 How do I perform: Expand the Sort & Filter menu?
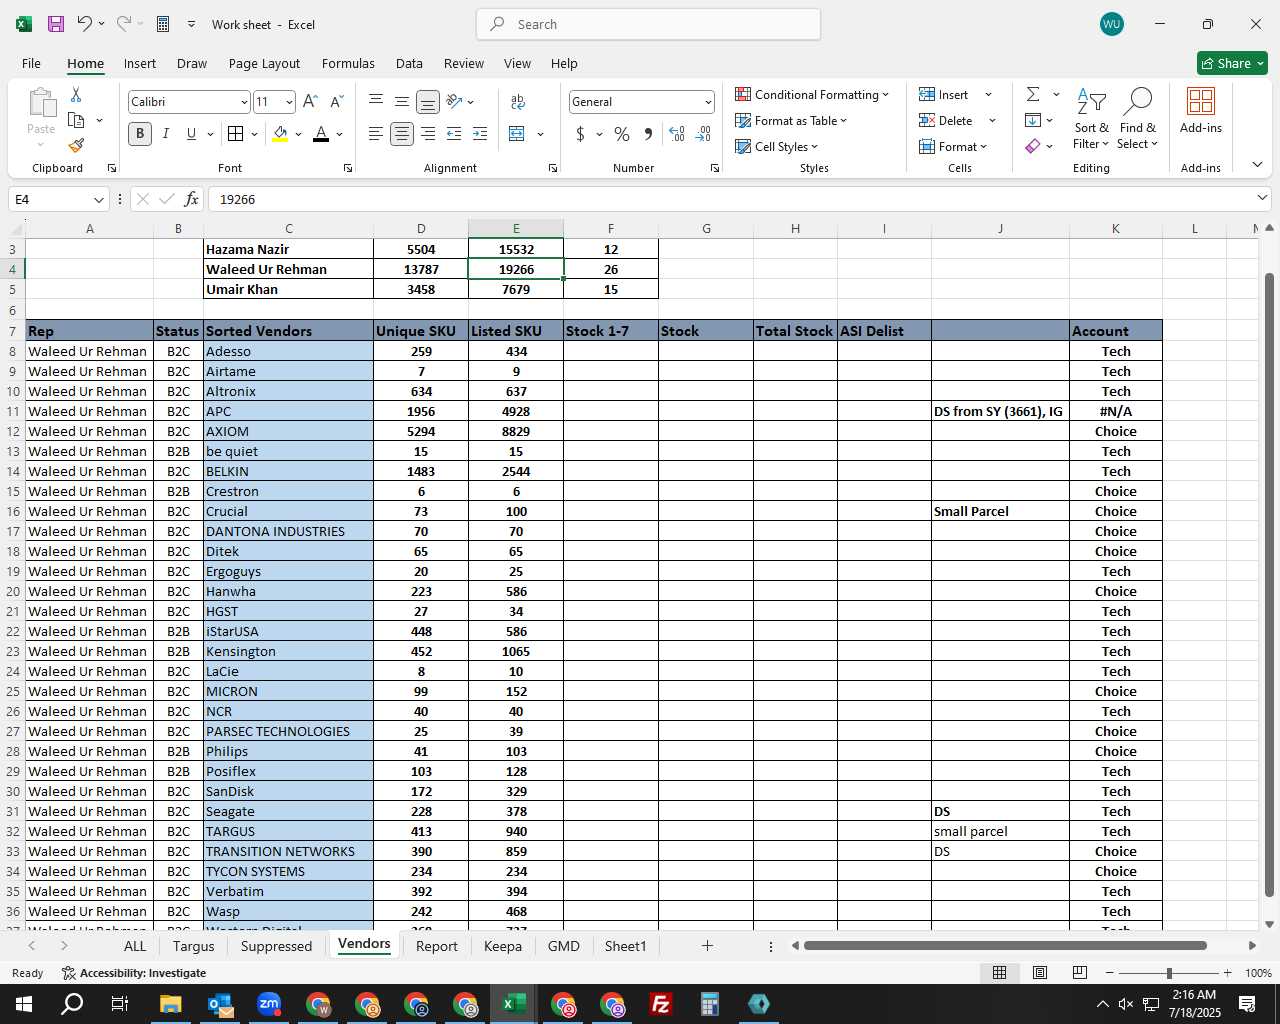coord(1091,119)
